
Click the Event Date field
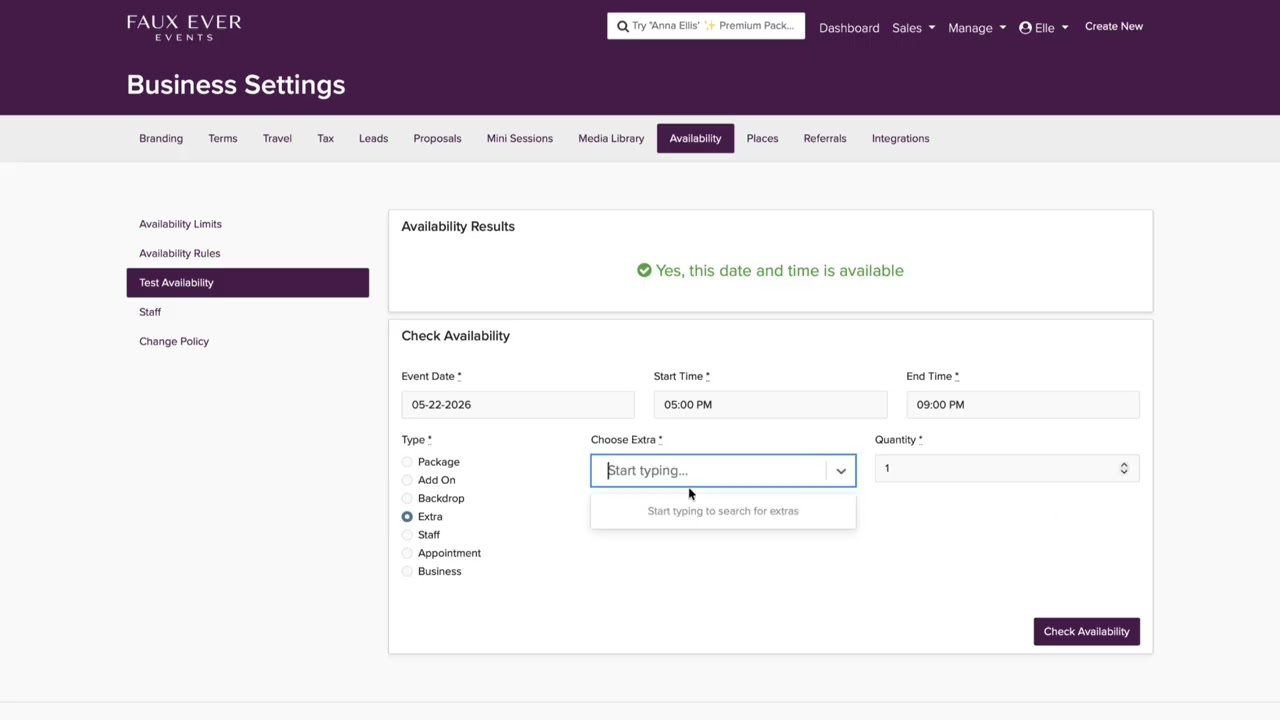tap(517, 404)
